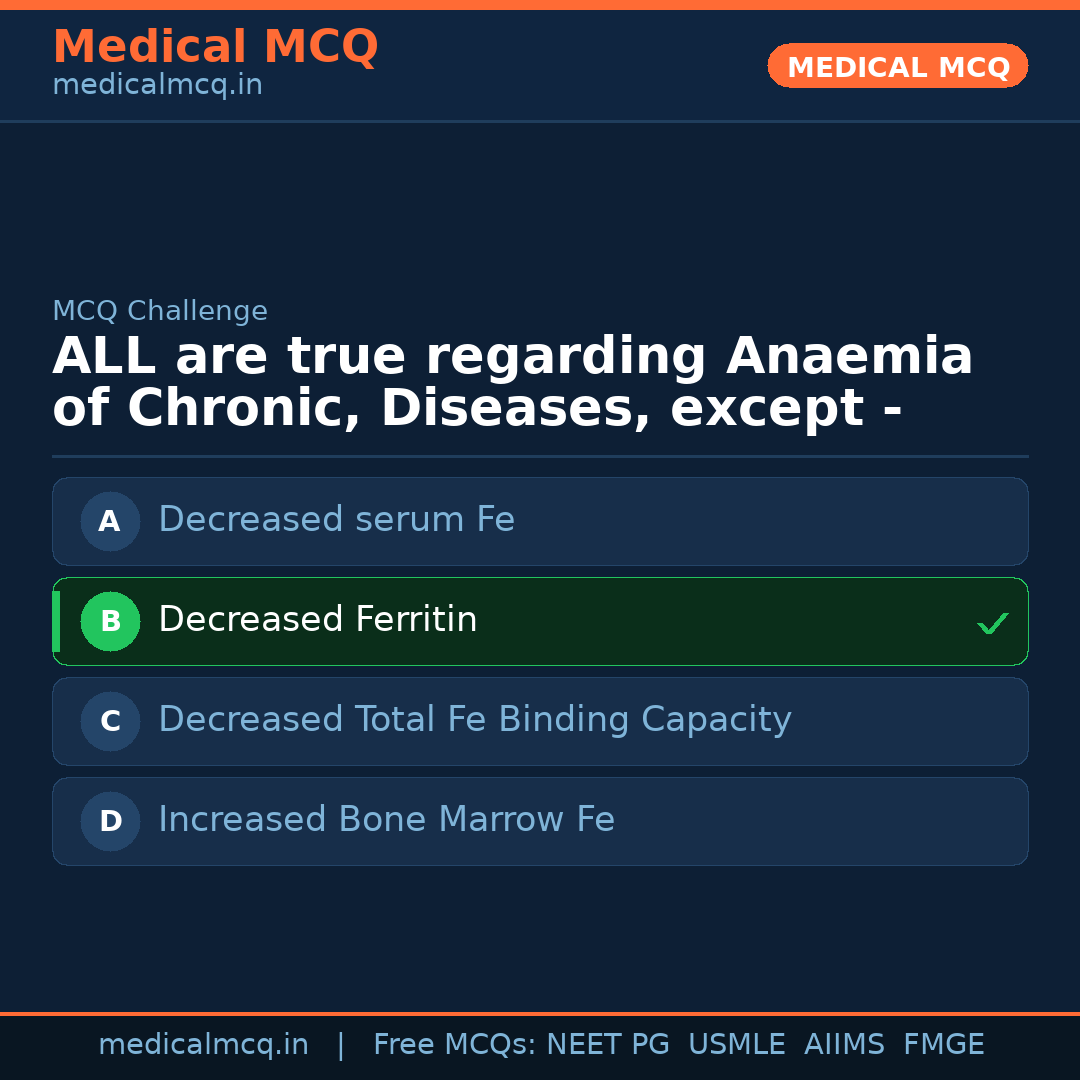
Task: Choose the "Decreased Ferritin" answer text
Action: click(x=317, y=620)
